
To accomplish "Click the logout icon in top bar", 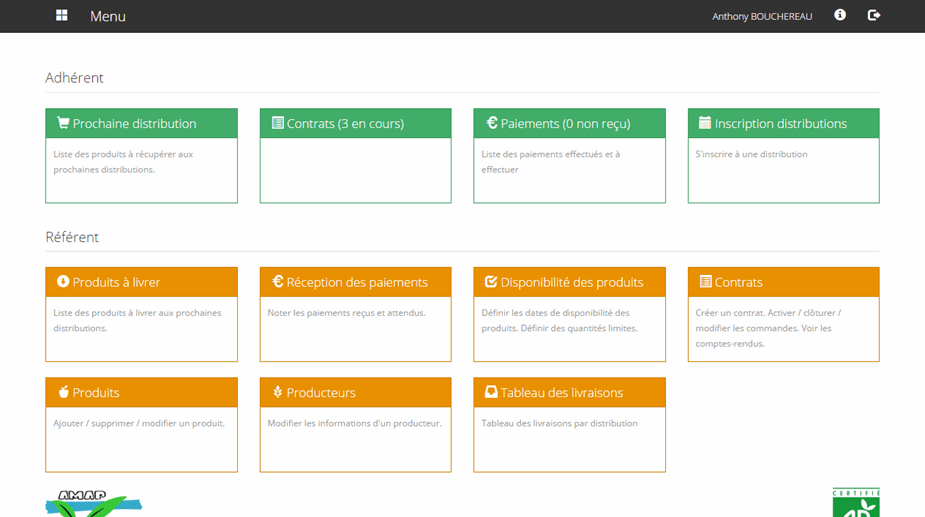I will point(874,15).
